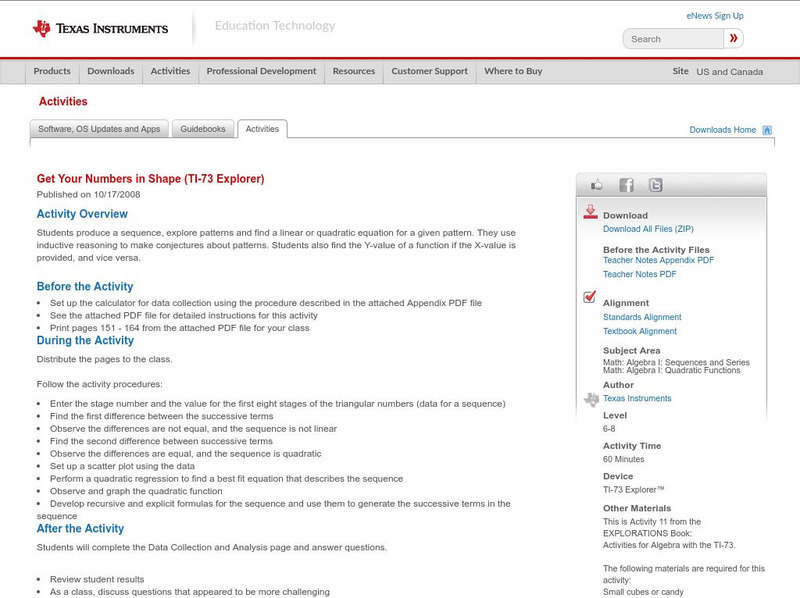Click 'Review student results' bullet
Screen dimensions: 800x598
click(97, 580)
